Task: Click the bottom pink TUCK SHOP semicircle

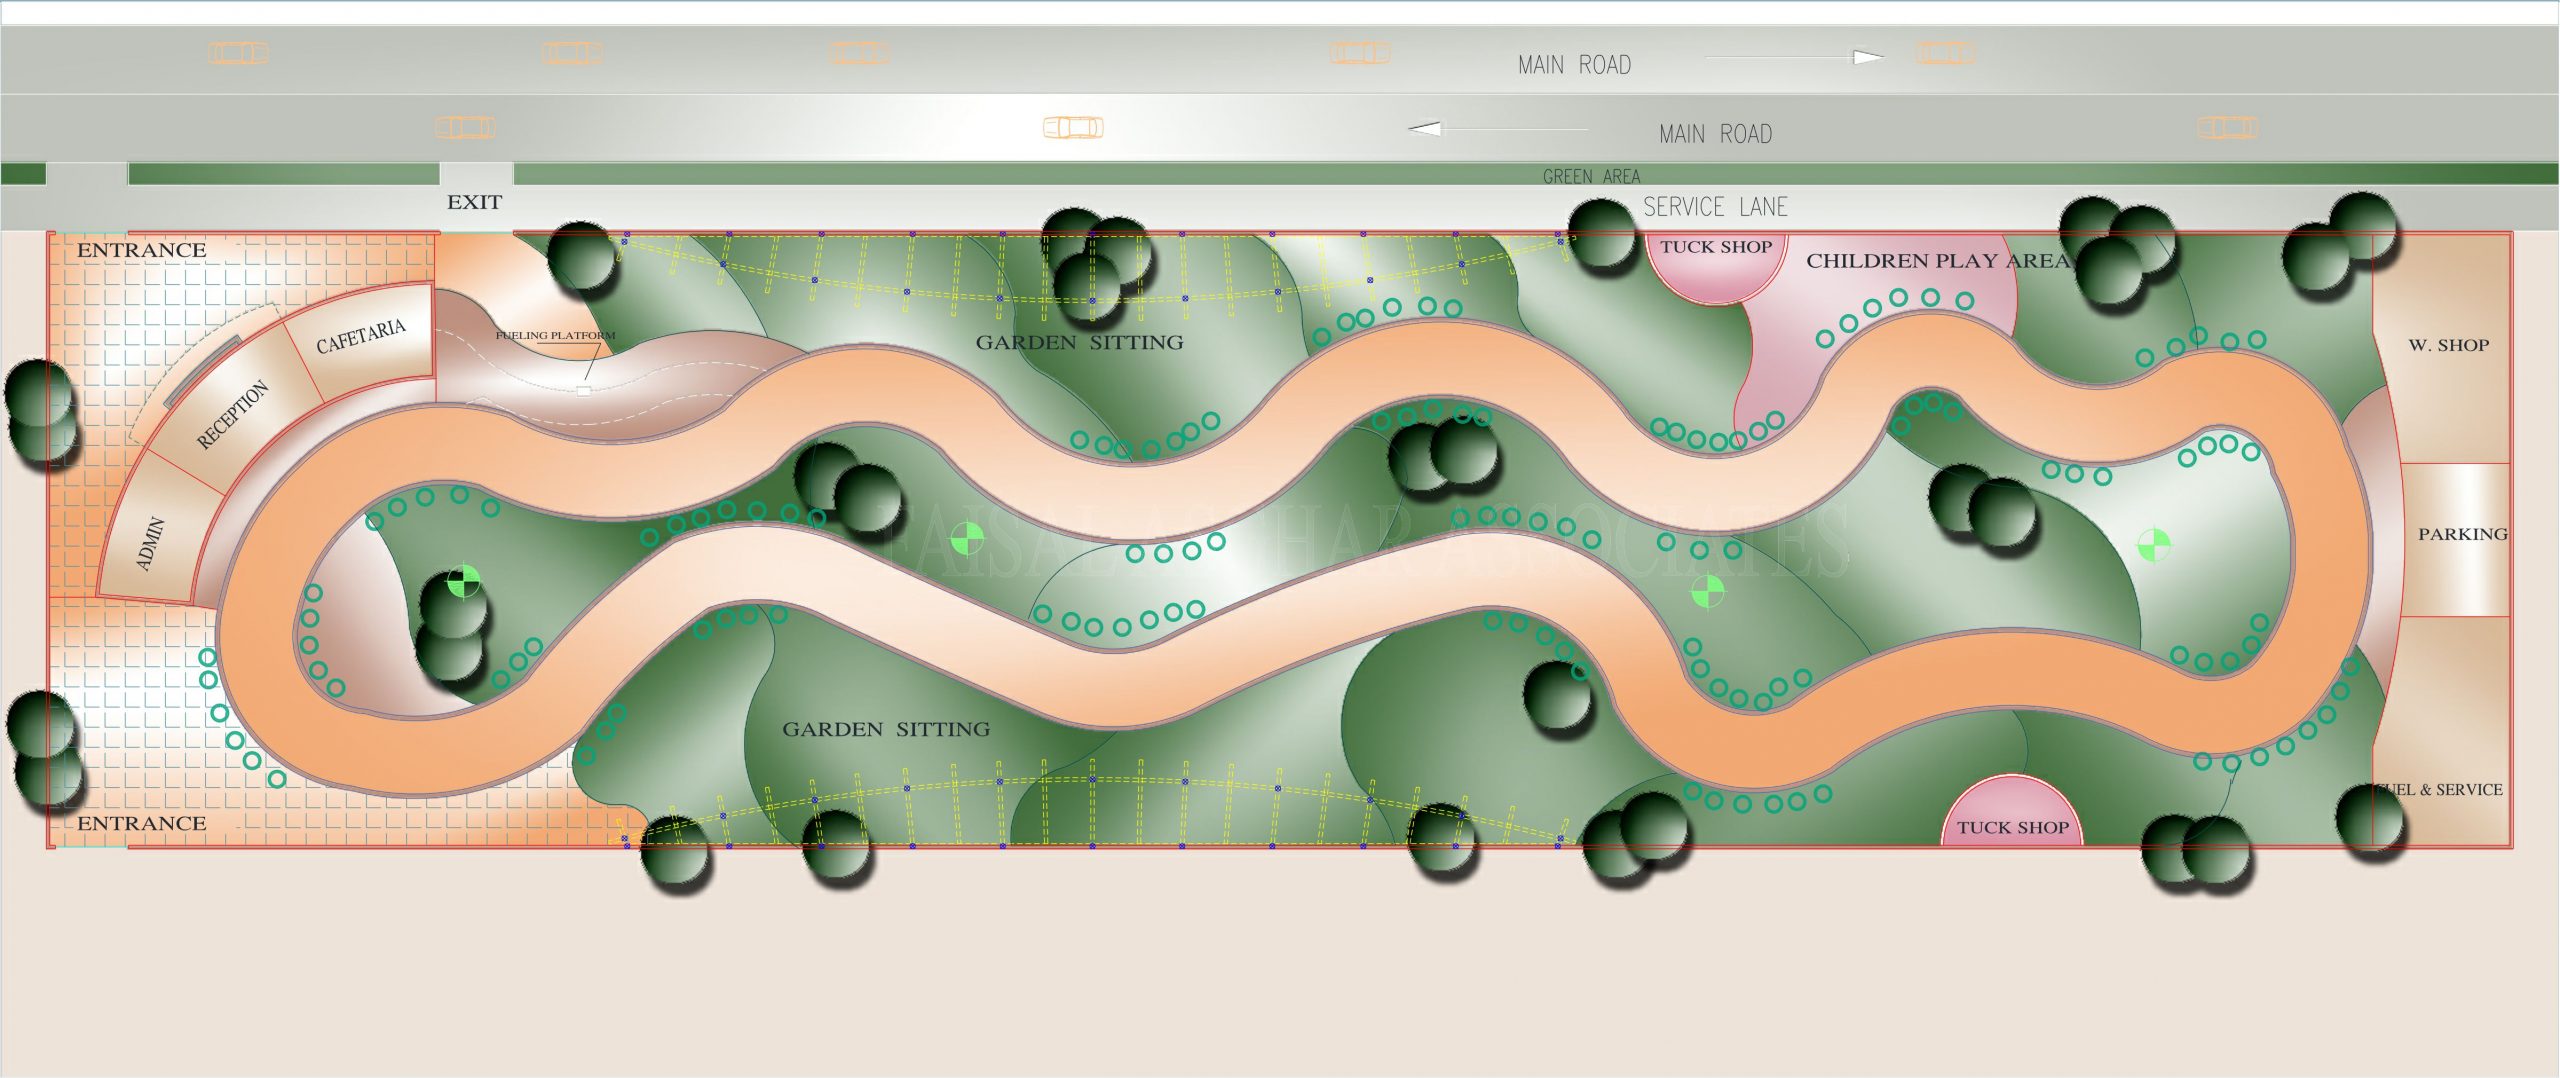Action: pyautogui.click(x=2012, y=820)
